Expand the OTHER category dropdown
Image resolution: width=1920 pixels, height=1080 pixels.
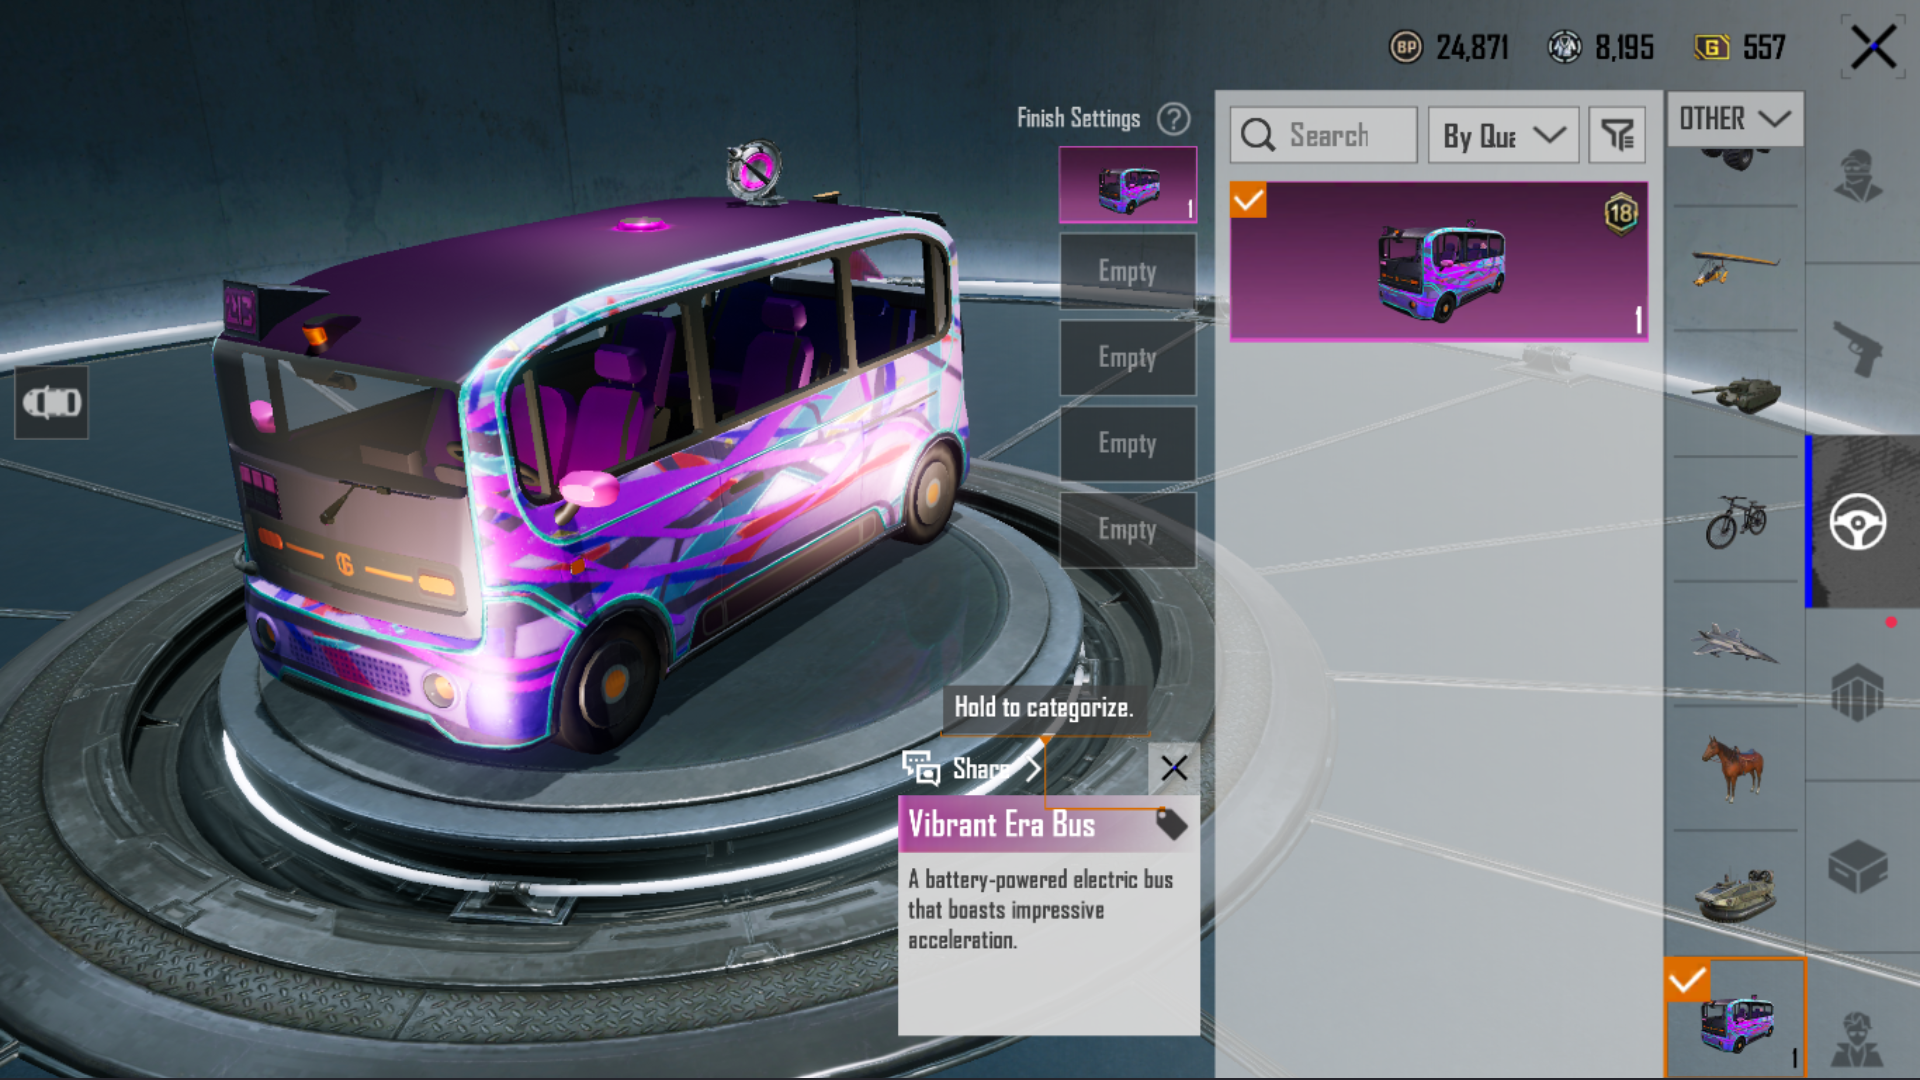(1735, 119)
